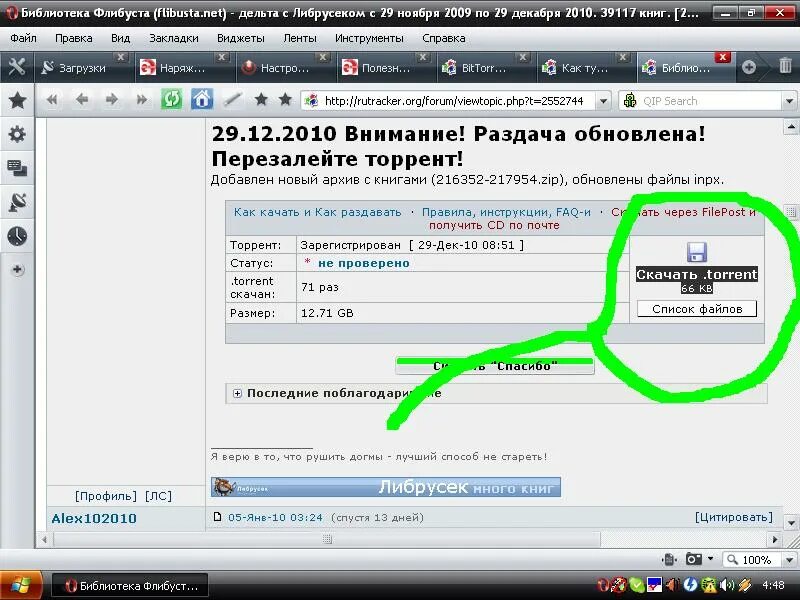The height and width of the screenshot is (600, 800).
Task: Open the Как качать и Как раздавать link
Action: pyautogui.click(x=317, y=212)
